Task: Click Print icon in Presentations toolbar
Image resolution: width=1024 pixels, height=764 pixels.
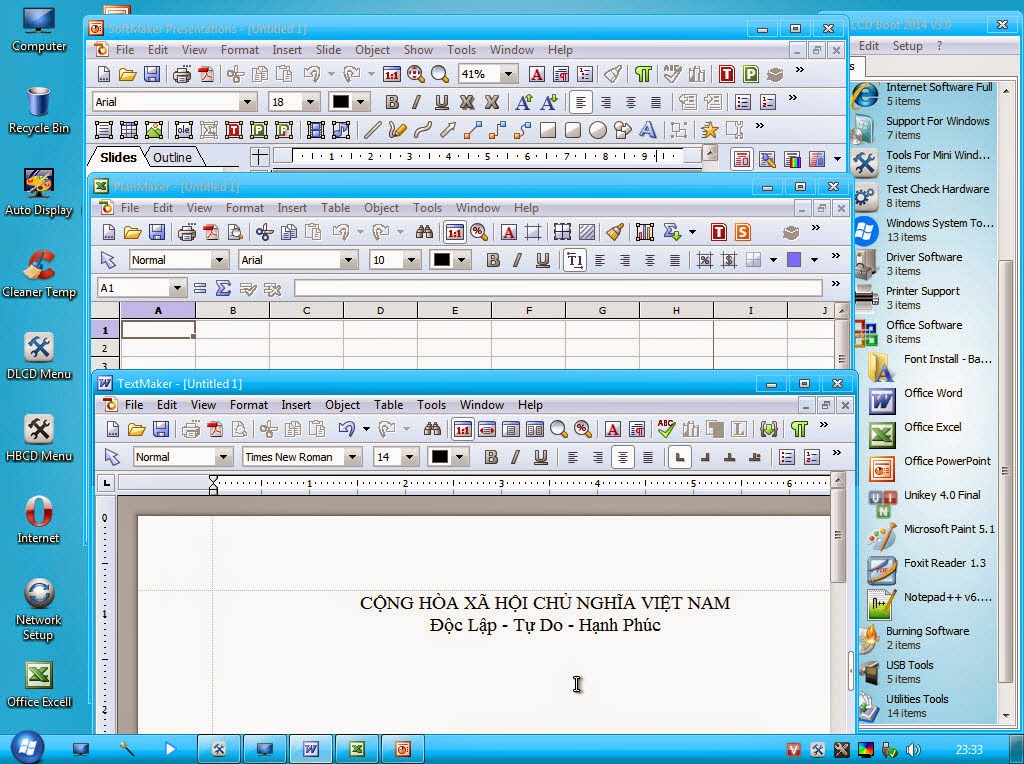Action: (x=182, y=74)
